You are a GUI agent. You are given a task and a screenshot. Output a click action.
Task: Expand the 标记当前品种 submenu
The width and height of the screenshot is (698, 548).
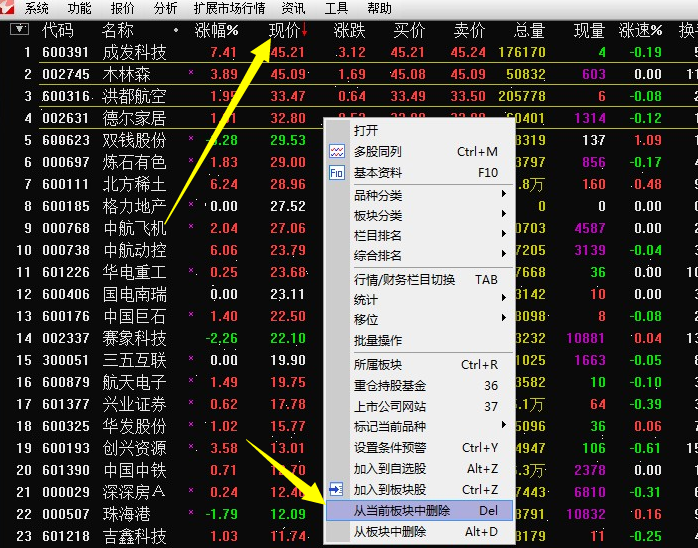419,426
